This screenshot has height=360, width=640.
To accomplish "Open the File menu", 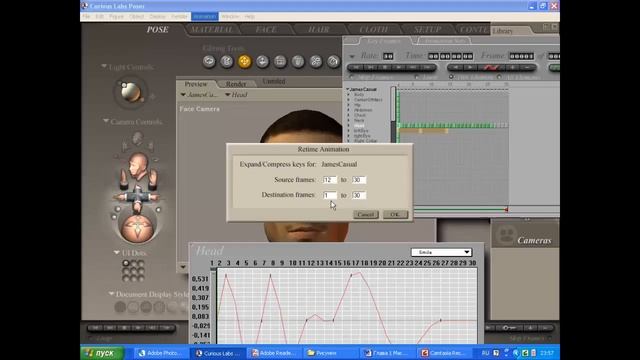I will coord(86,16).
